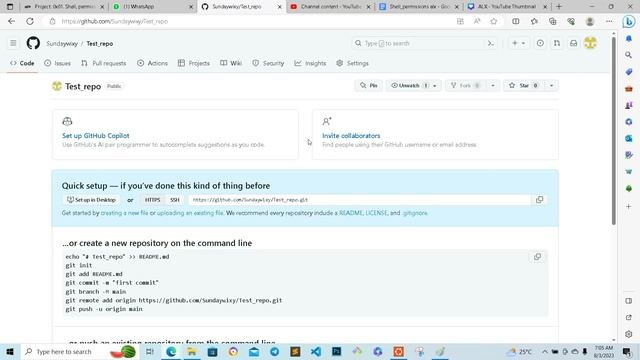Screen dimensions: 640x360
Task: Open browser Settings and more menu
Action: pos(609,21)
